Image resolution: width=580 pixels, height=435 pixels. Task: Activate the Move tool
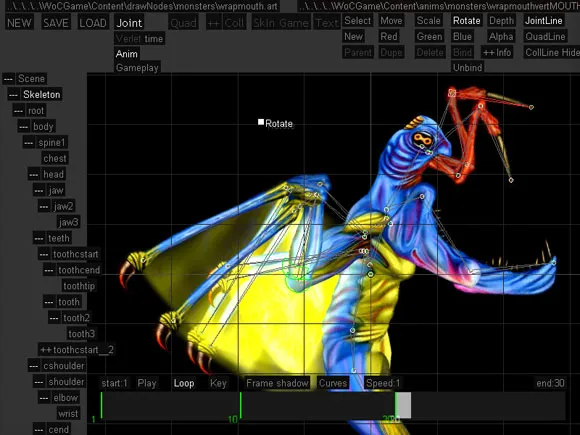pos(391,21)
